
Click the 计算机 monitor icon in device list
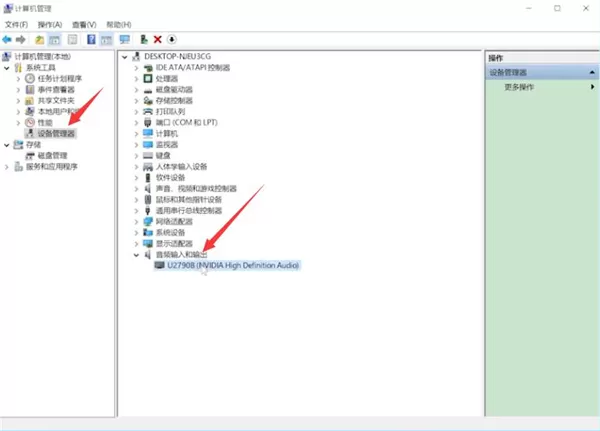click(x=148, y=133)
